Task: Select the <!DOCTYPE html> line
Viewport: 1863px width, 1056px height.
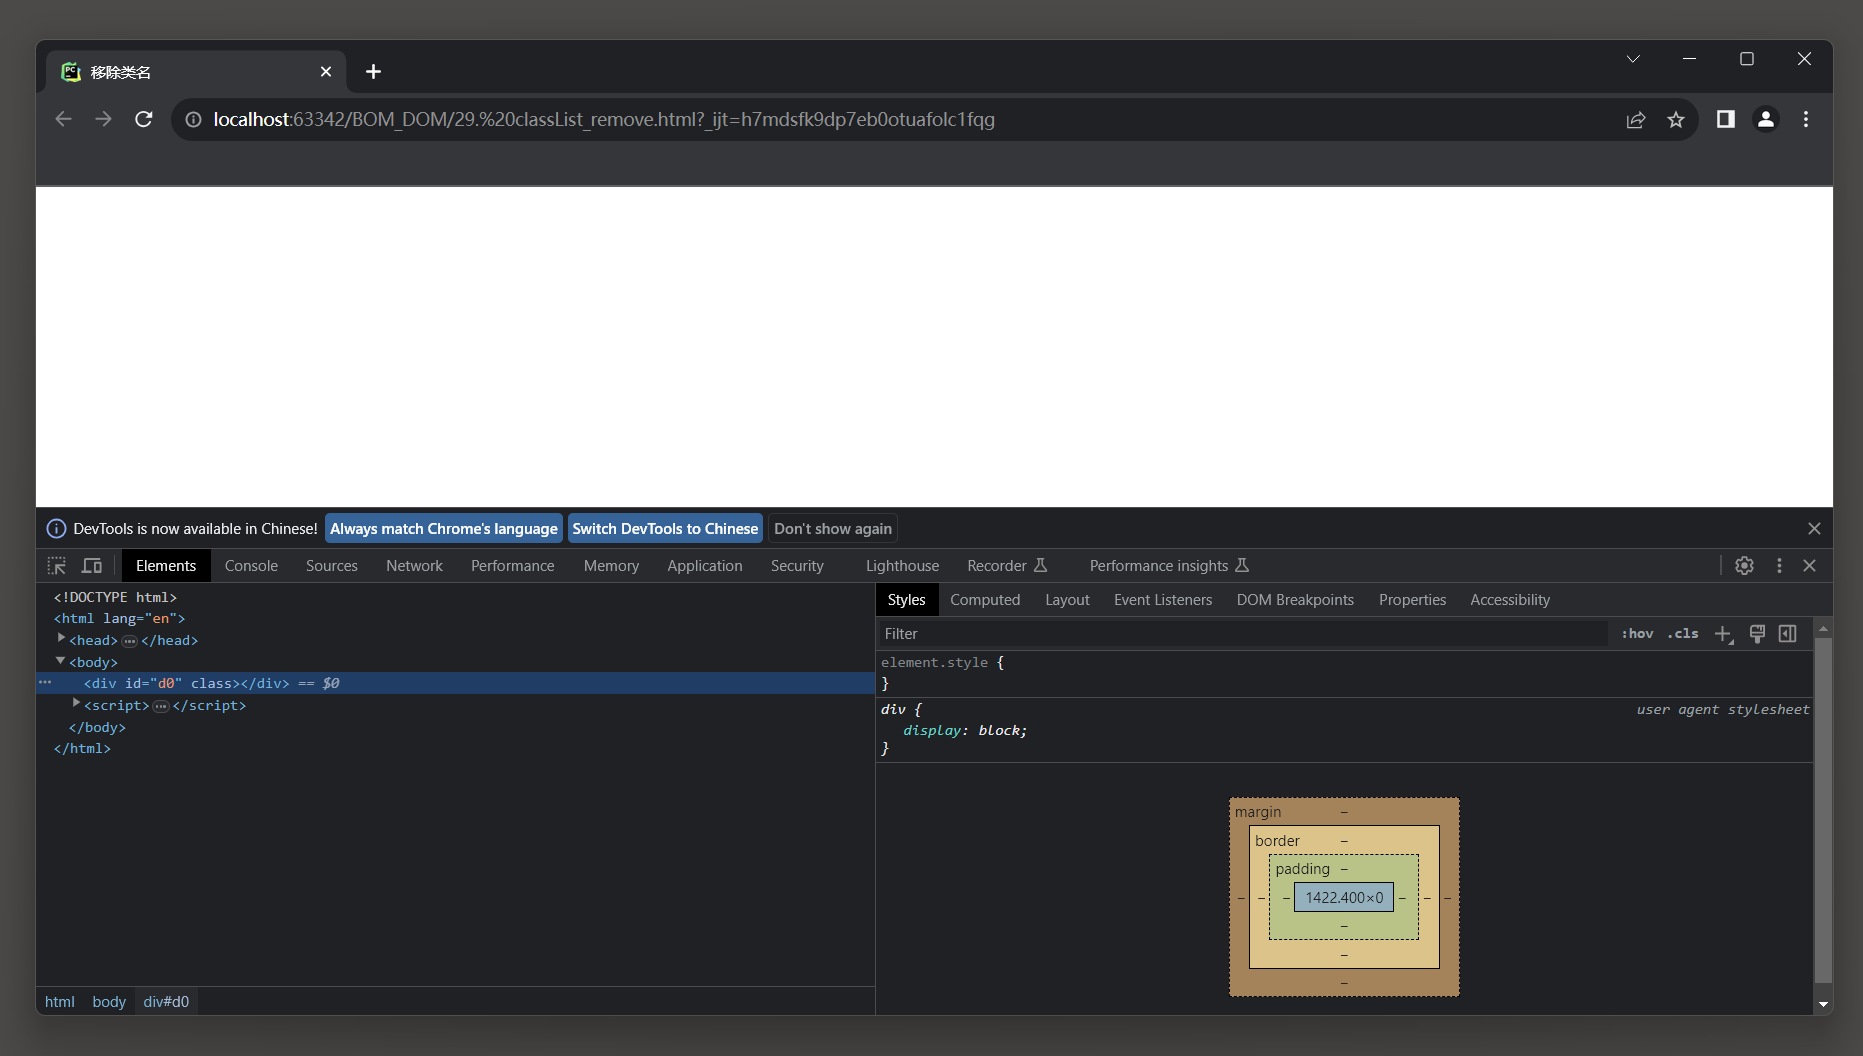Action: pos(115,597)
